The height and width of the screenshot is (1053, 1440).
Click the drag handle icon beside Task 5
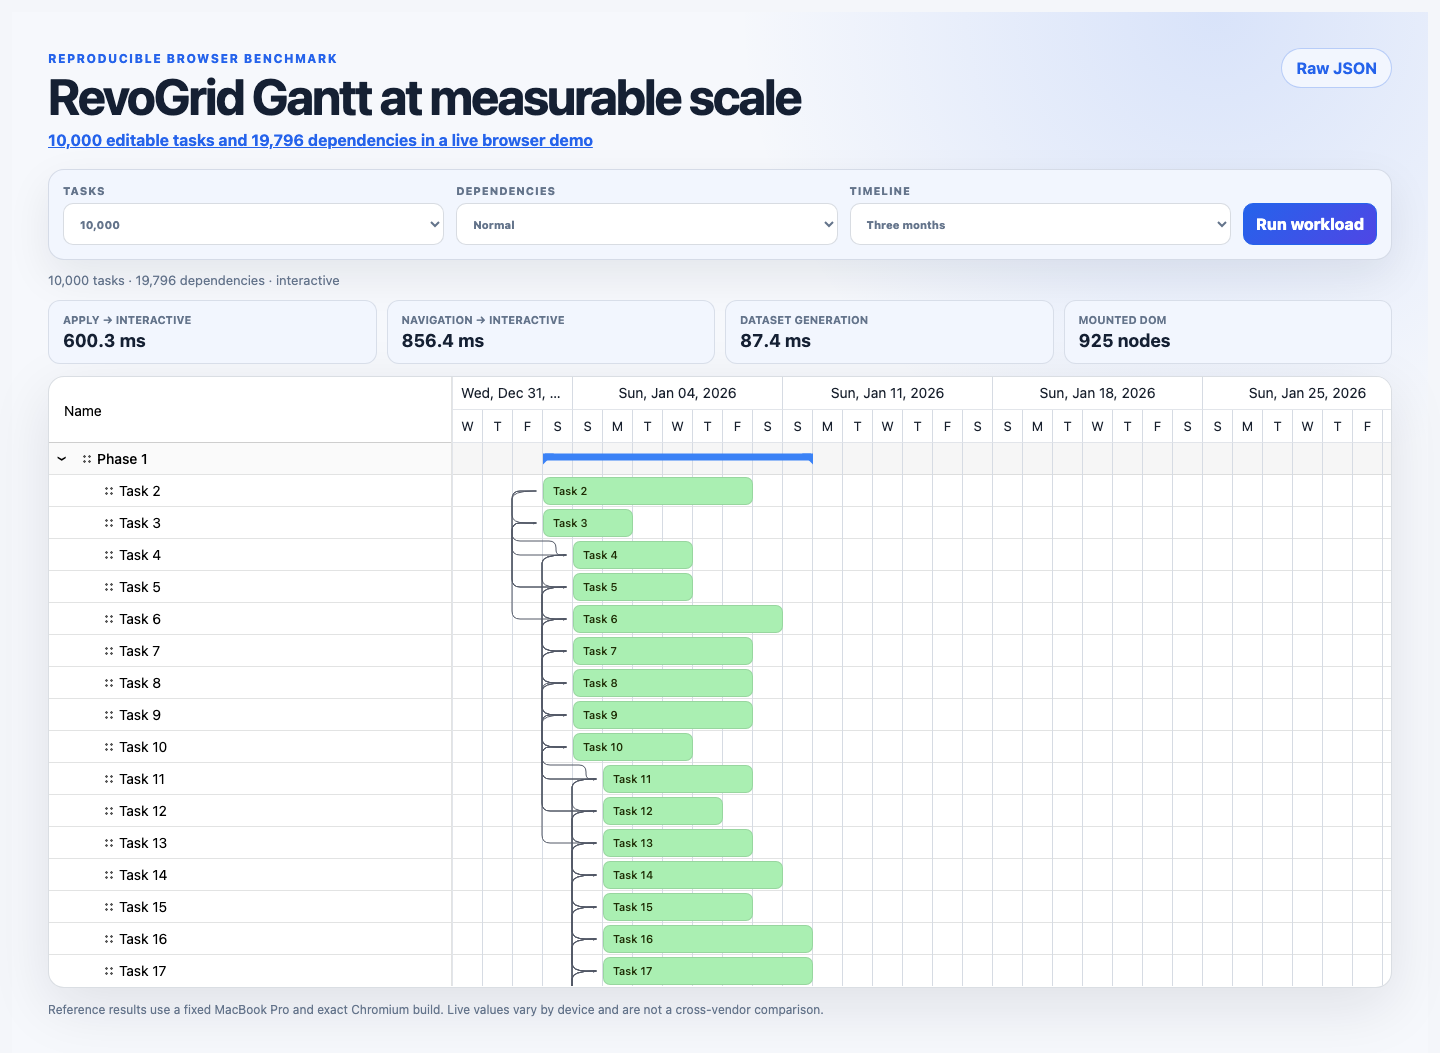109,587
